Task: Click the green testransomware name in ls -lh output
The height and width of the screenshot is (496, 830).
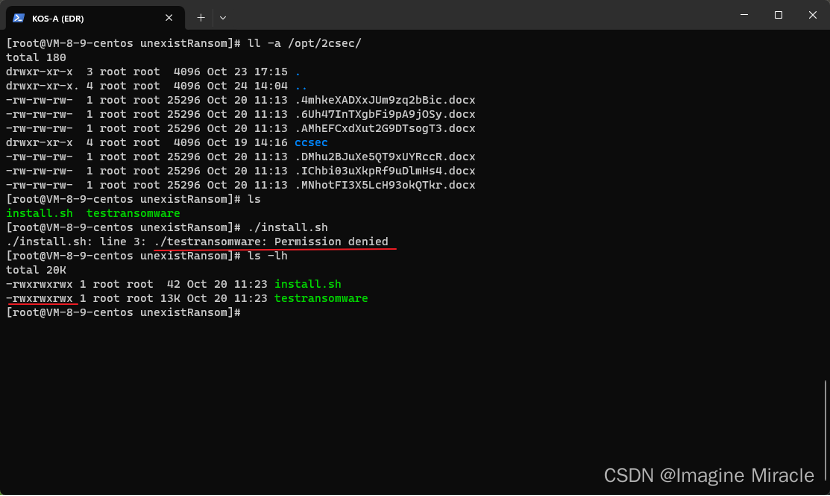Action: click(x=321, y=298)
